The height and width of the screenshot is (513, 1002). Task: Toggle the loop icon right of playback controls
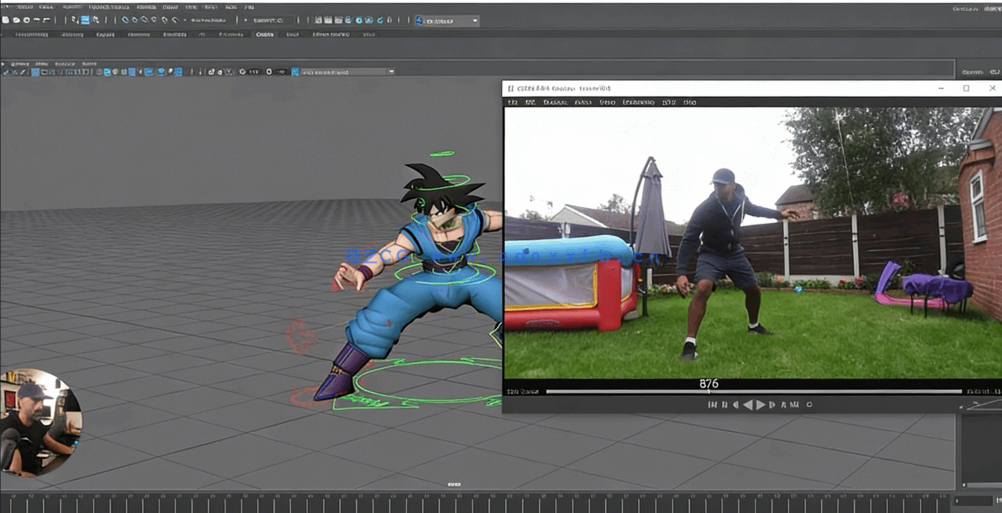(809, 405)
